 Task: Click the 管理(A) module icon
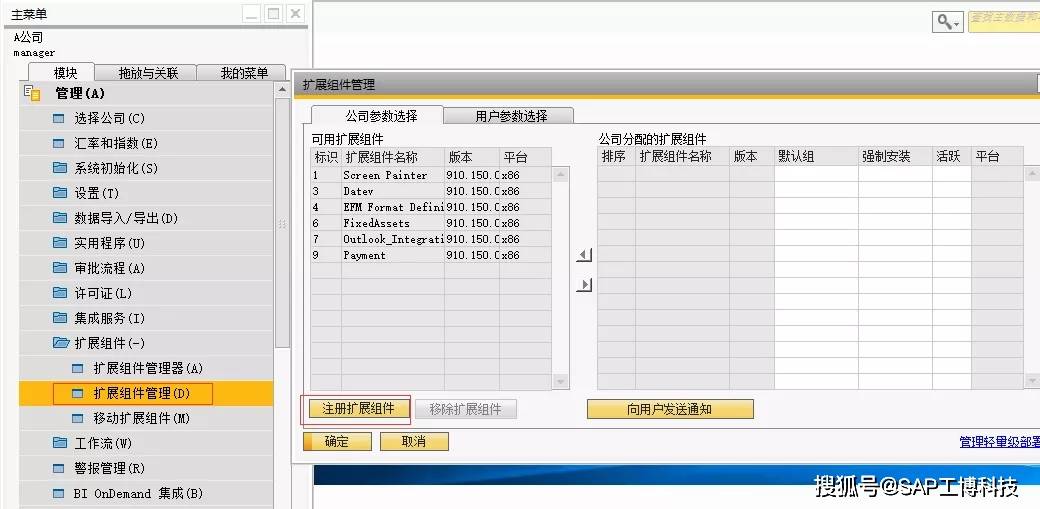pos(32,93)
